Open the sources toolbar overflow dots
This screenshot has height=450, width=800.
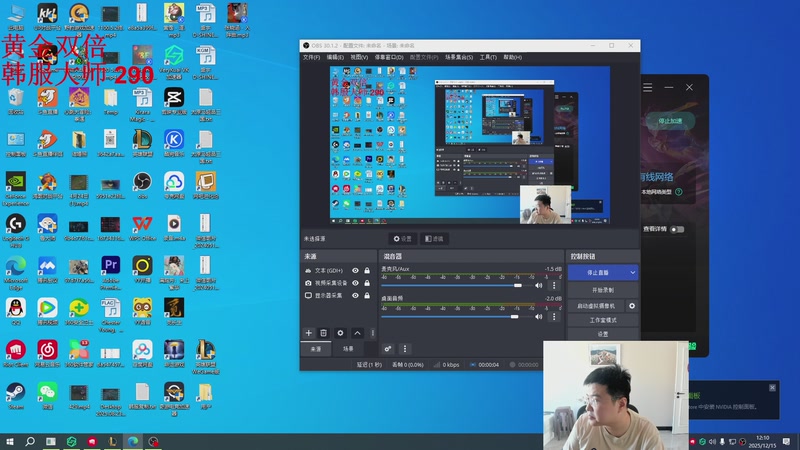[372, 333]
